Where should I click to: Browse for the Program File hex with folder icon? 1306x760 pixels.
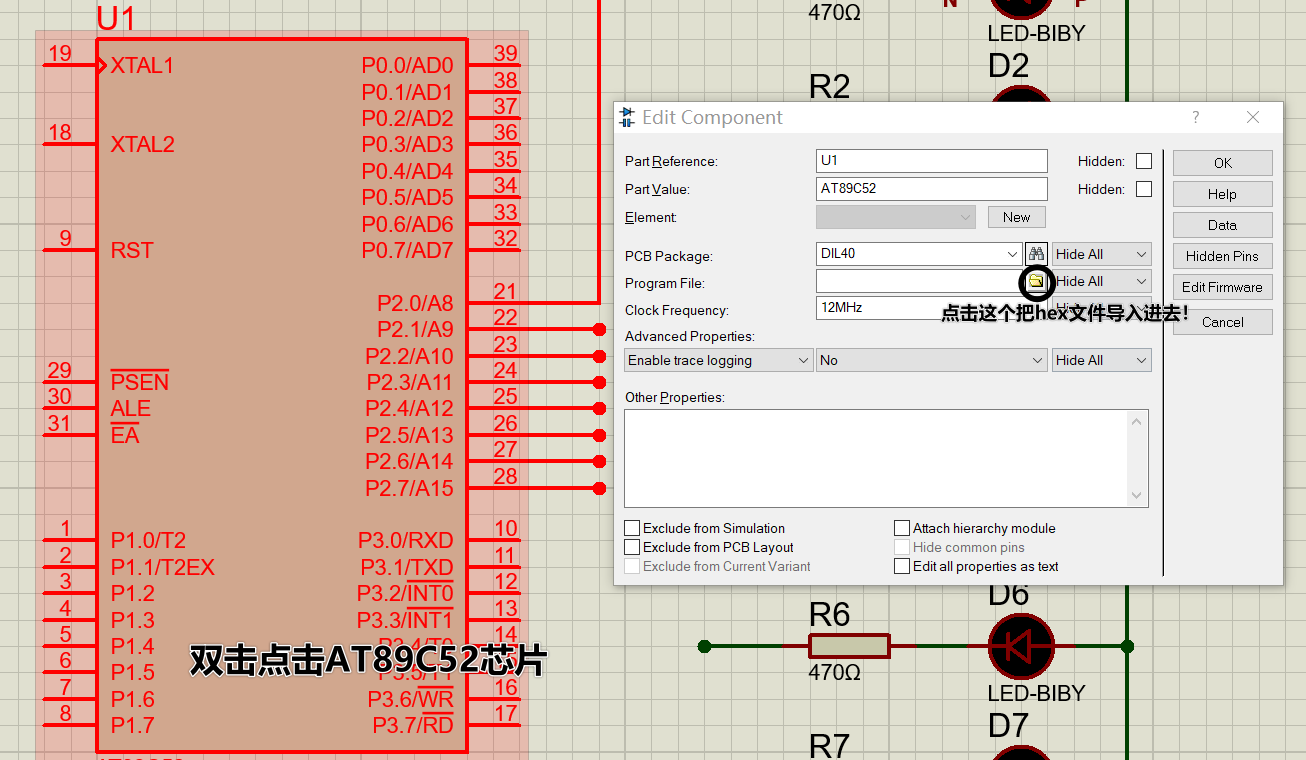click(1036, 282)
